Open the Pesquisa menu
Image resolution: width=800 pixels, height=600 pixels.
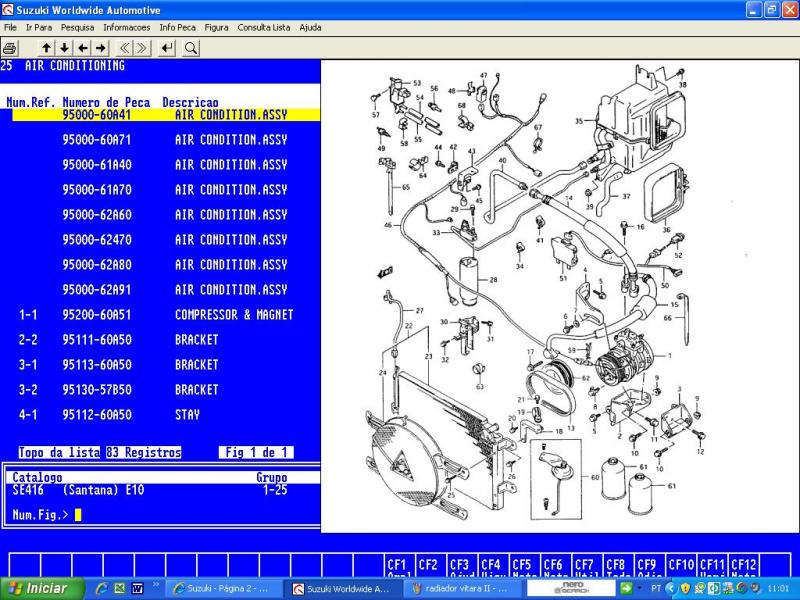(78, 28)
